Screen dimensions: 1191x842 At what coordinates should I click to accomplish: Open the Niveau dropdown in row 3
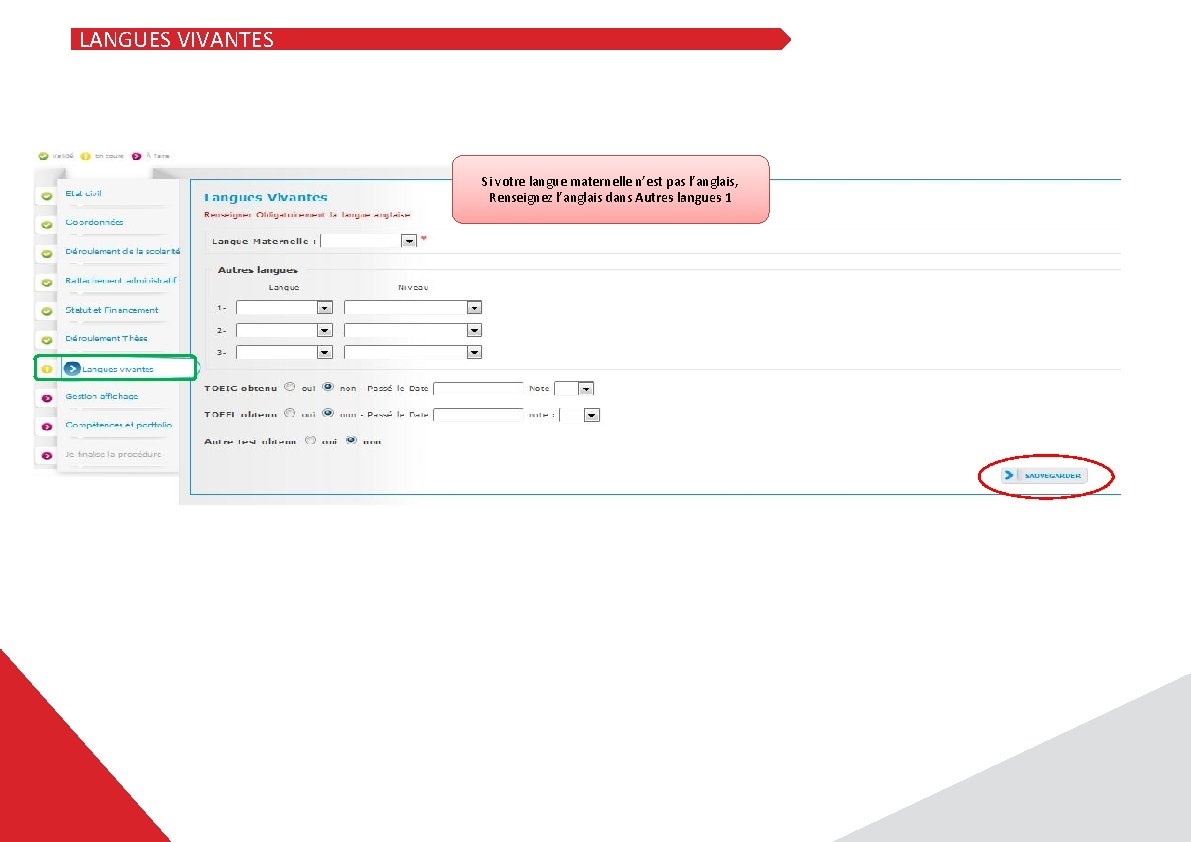(412, 352)
